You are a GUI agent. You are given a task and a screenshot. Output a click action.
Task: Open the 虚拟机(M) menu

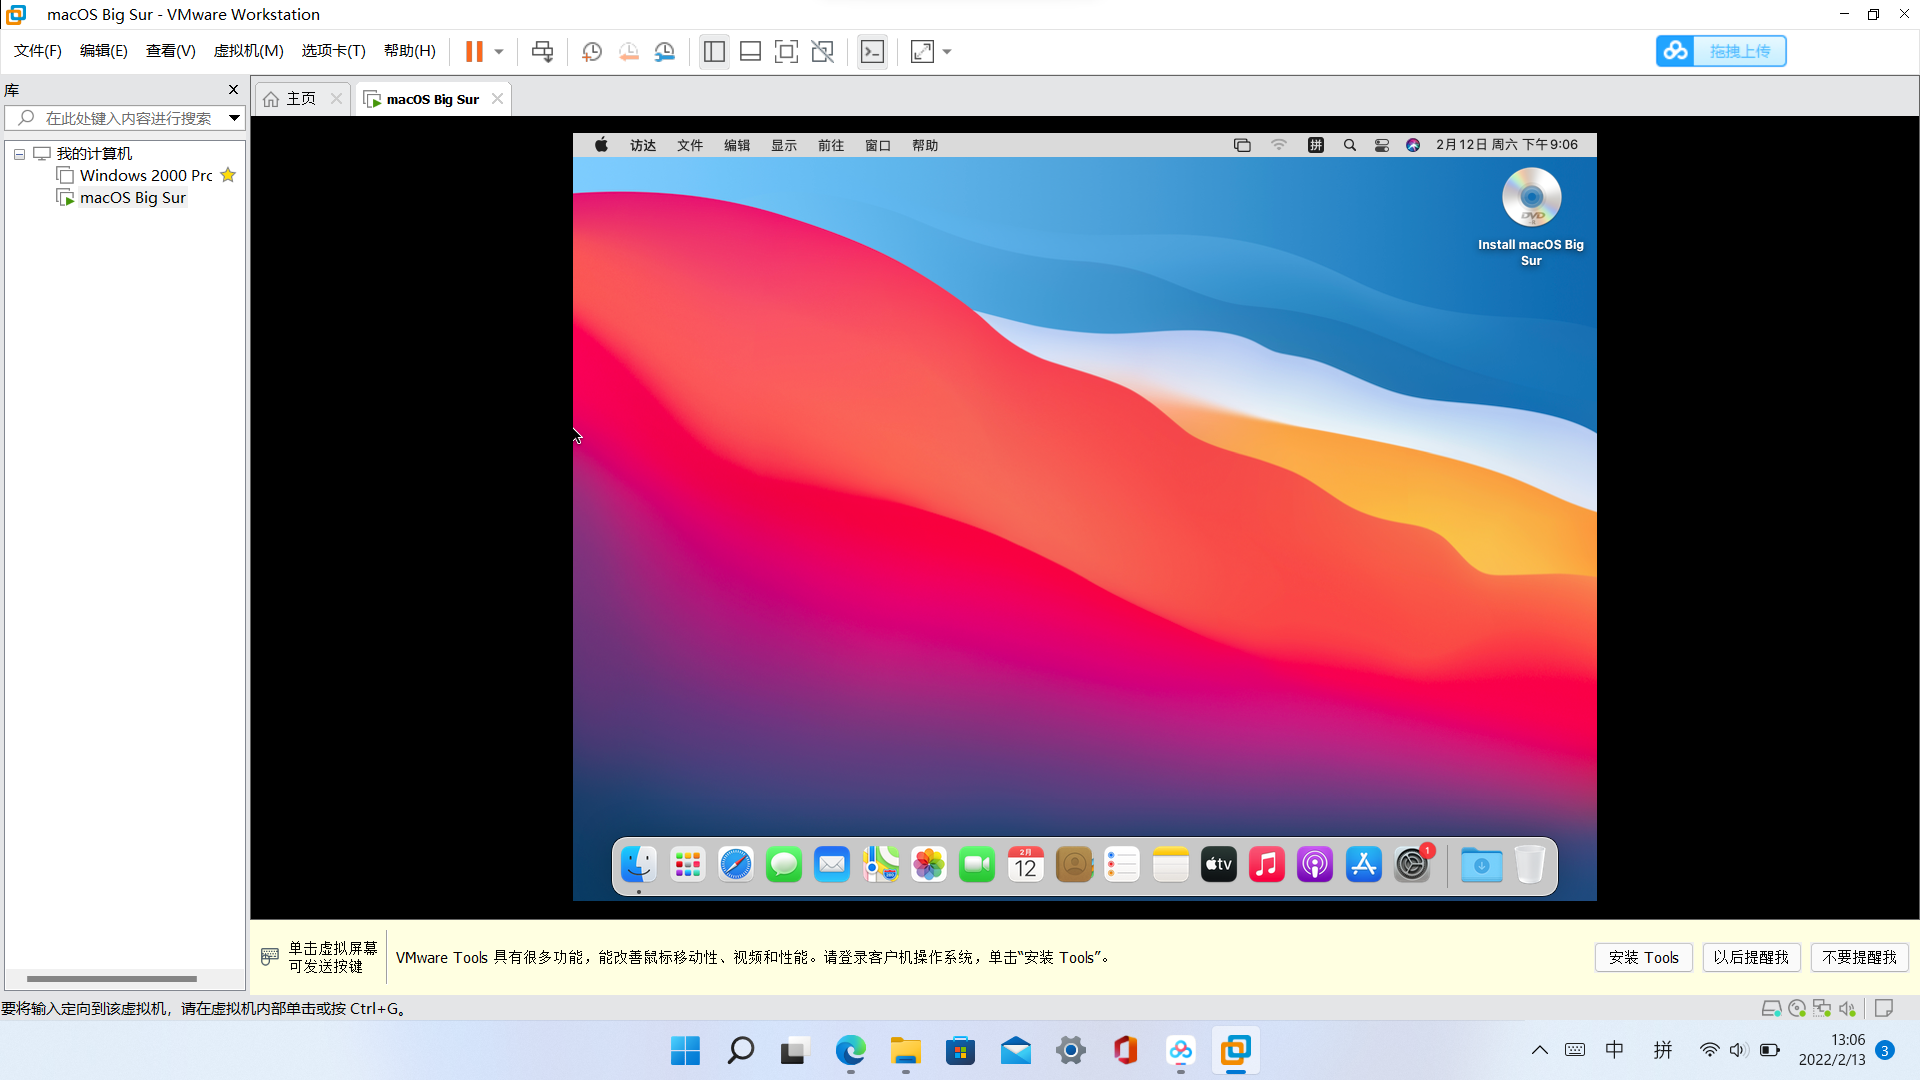(x=248, y=51)
